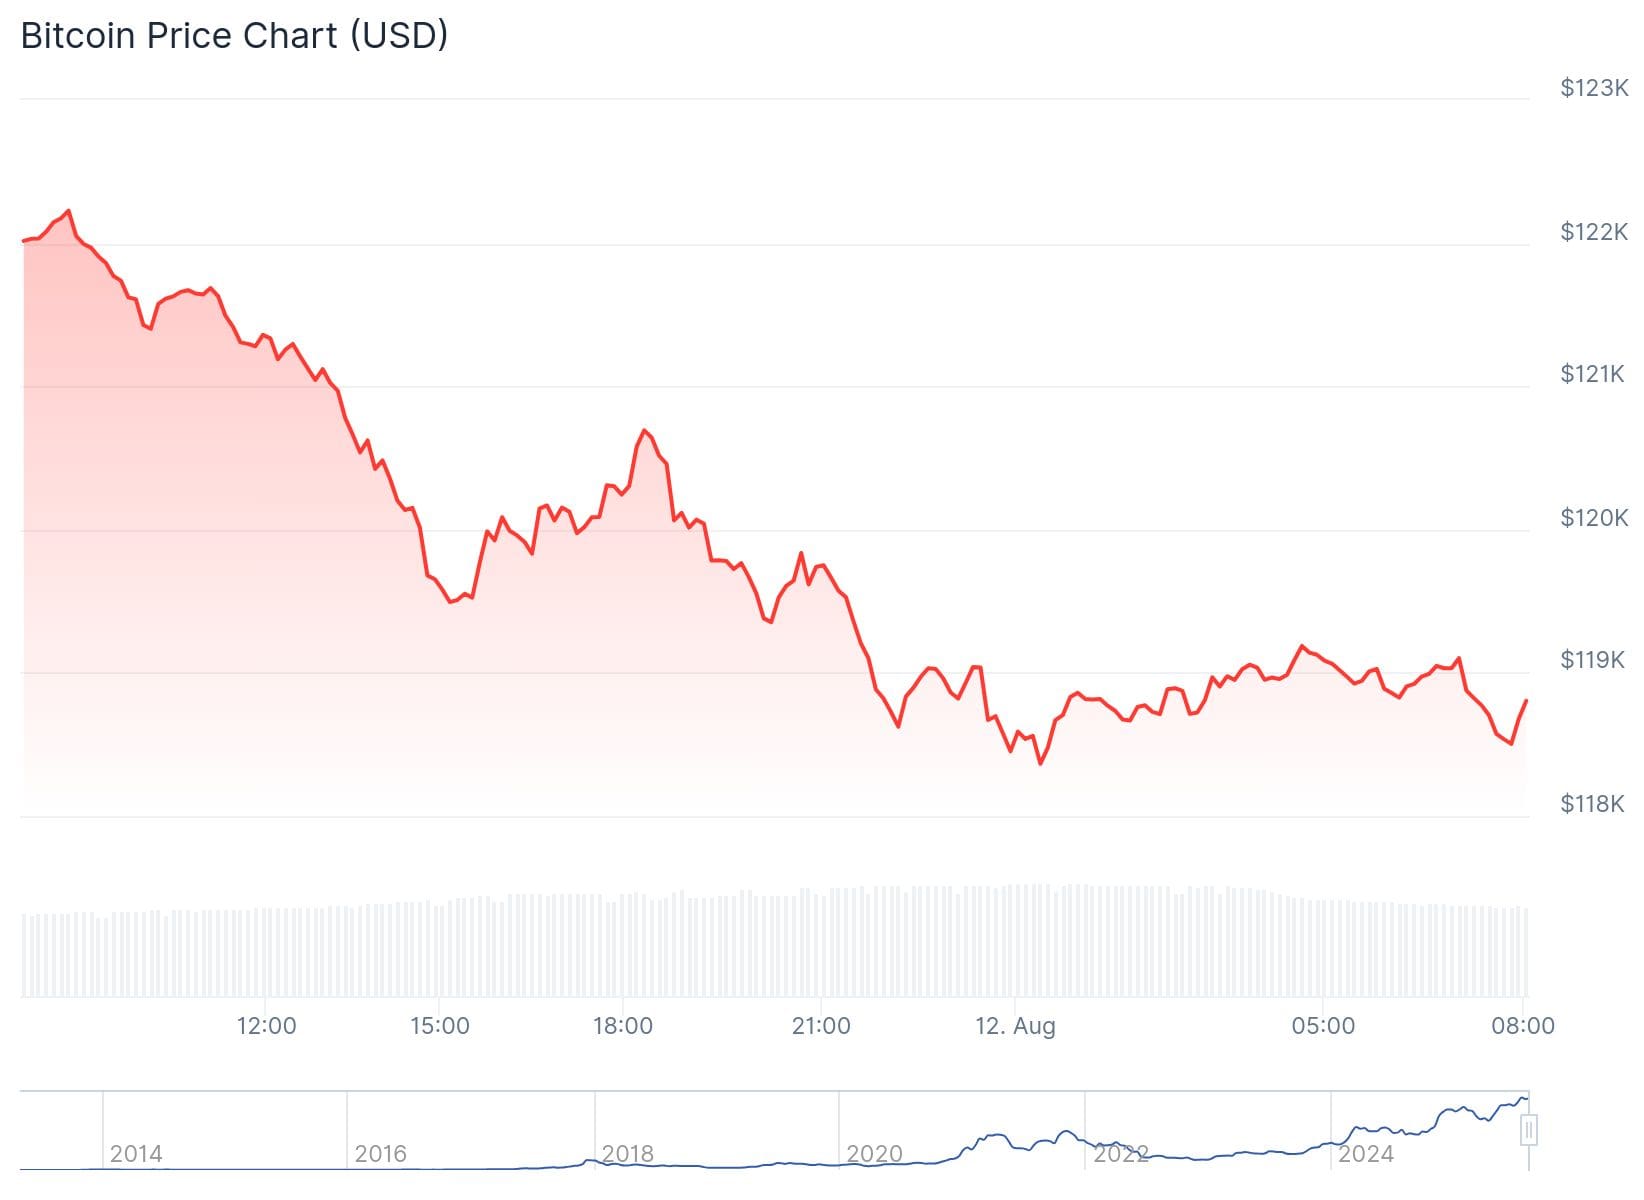
Task: Click the "12. Aug" date label
Action: [1015, 1026]
